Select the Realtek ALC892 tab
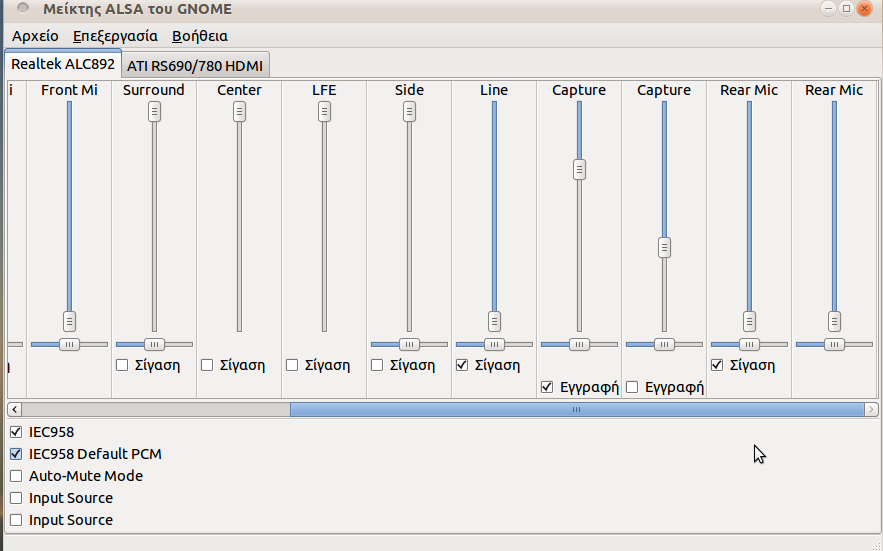This screenshot has height=551, width=883. (x=62, y=64)
